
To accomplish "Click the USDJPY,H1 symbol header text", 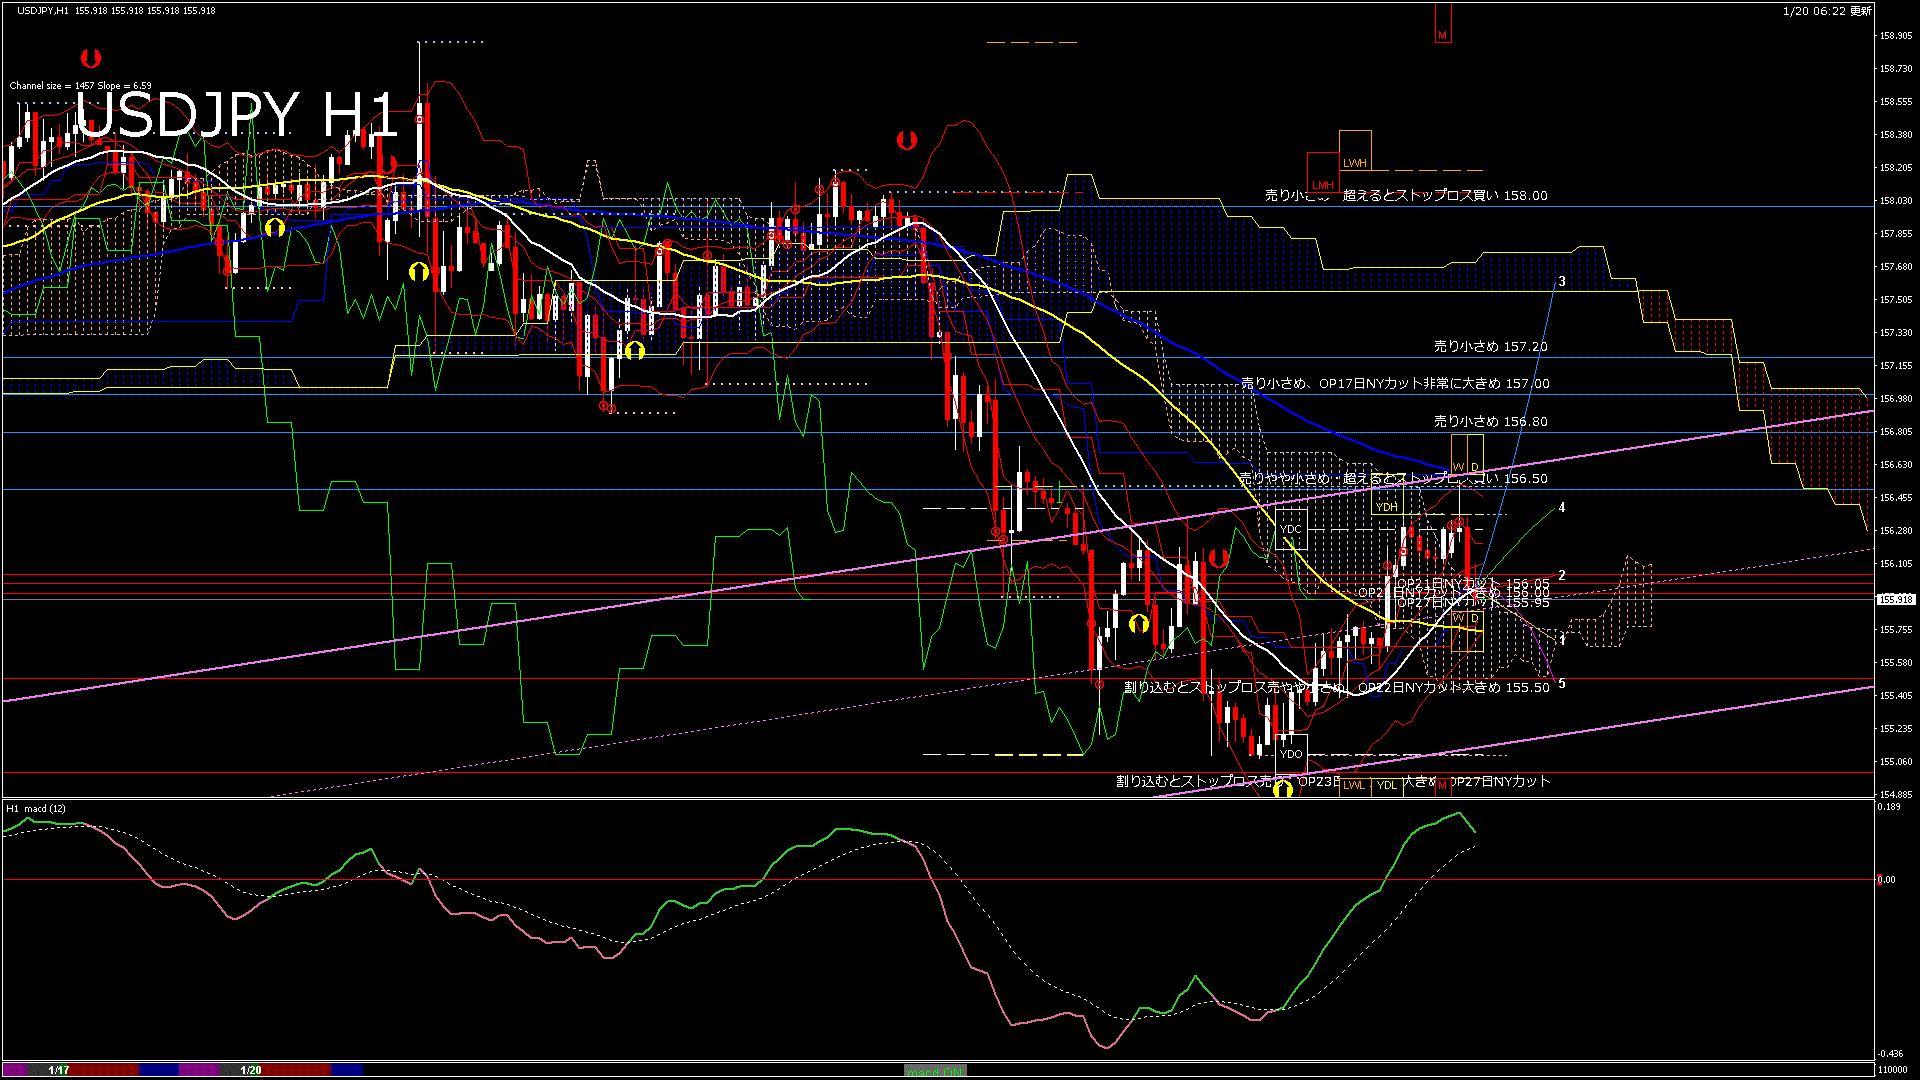I will tap(43, 11).
